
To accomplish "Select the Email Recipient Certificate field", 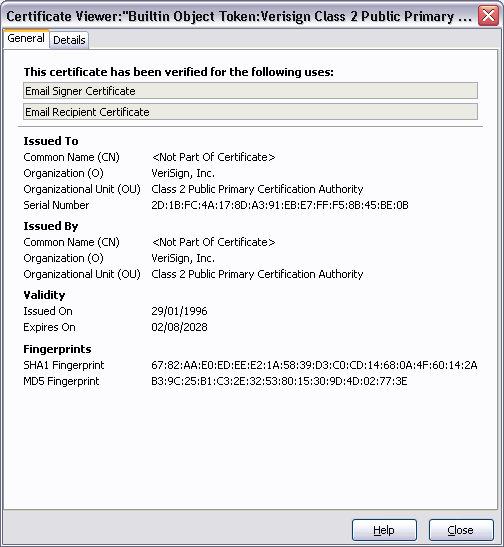I will tap(250, 112).
